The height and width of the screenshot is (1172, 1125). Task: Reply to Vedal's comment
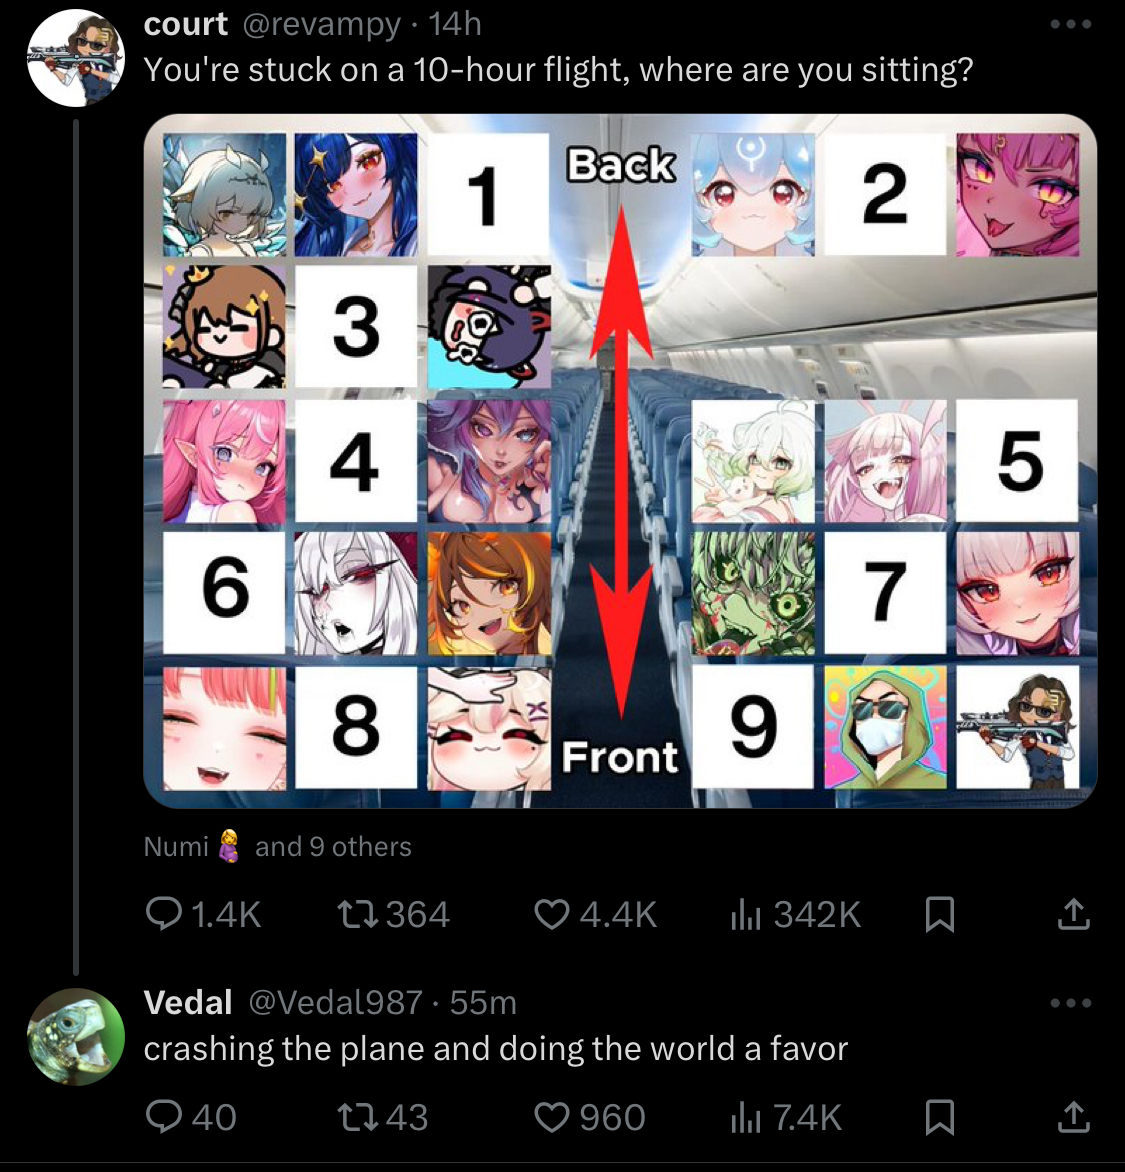191,1117
